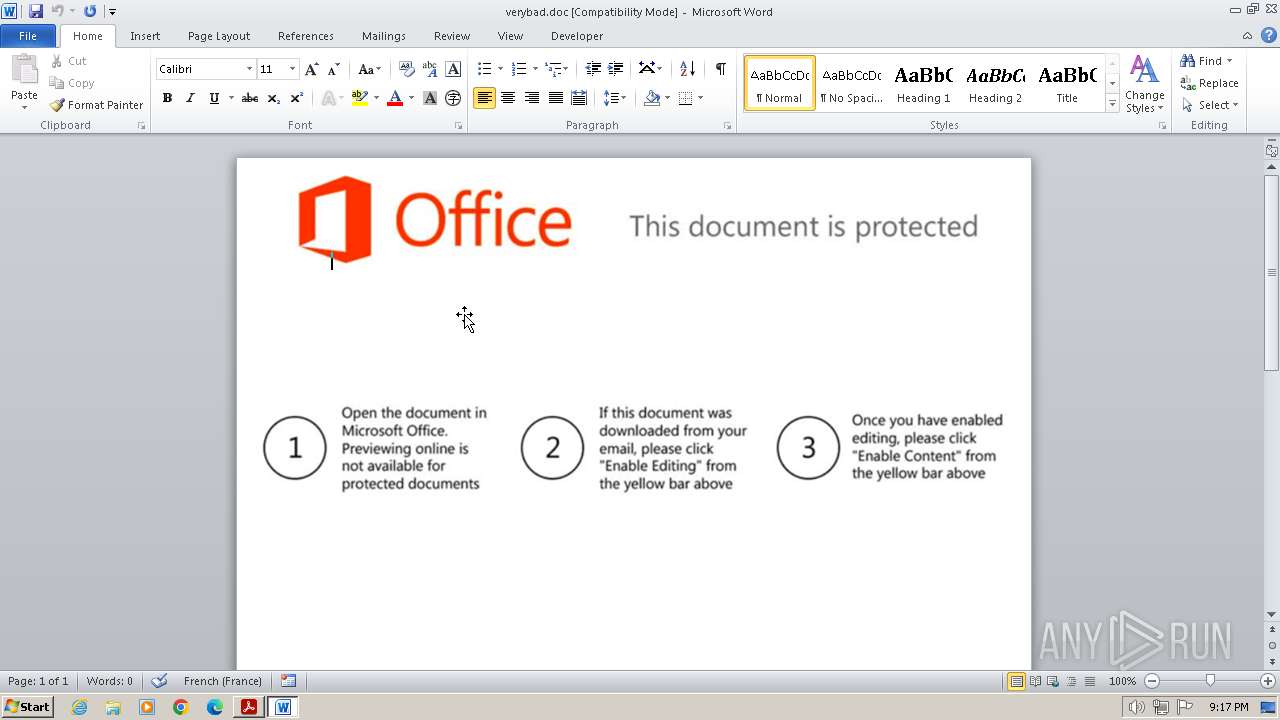The image size is (1280, 720).
Task: Clear formatting with the eraser icon
Action: [406, 69]
